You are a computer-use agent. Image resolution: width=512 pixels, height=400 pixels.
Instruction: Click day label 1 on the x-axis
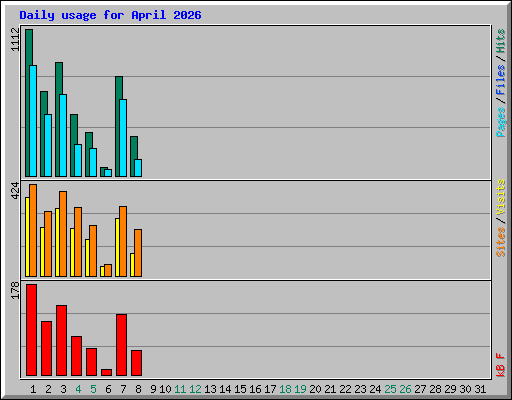[x=33, y=389]
